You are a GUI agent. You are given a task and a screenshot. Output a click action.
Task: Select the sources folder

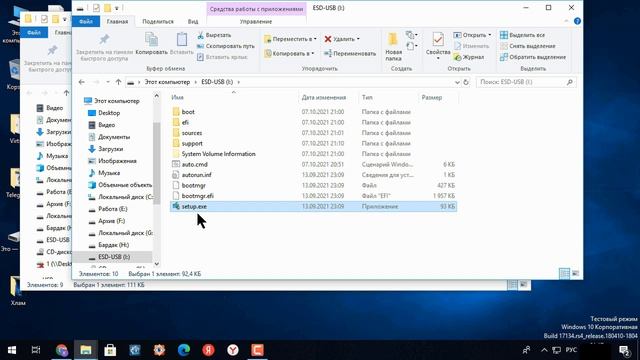(x=192, y=133)
